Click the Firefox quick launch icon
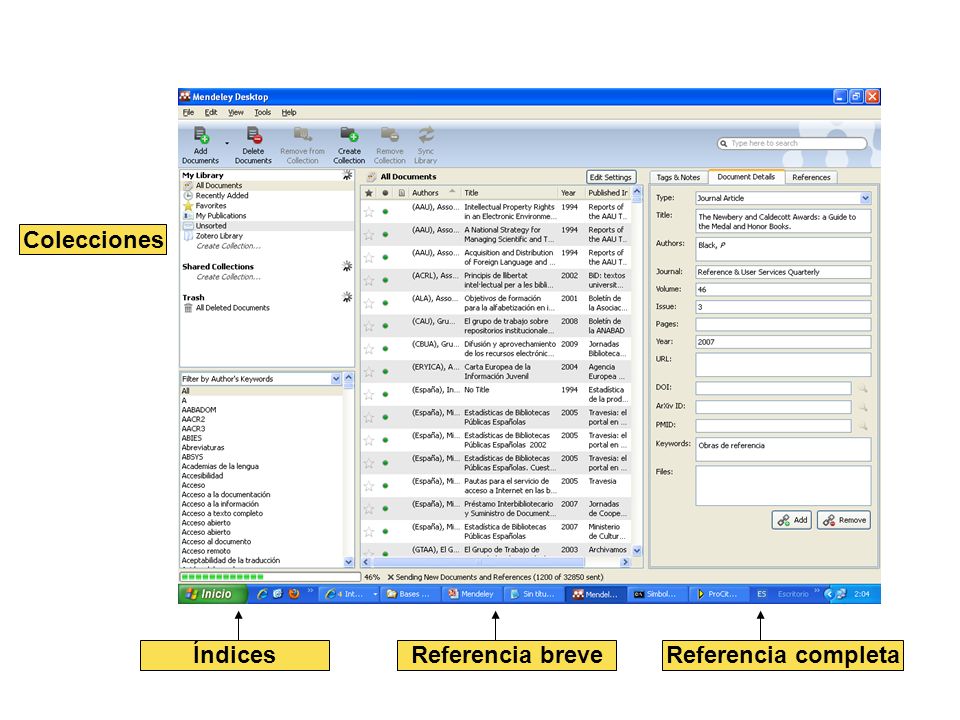 click(x=294, y=594)
